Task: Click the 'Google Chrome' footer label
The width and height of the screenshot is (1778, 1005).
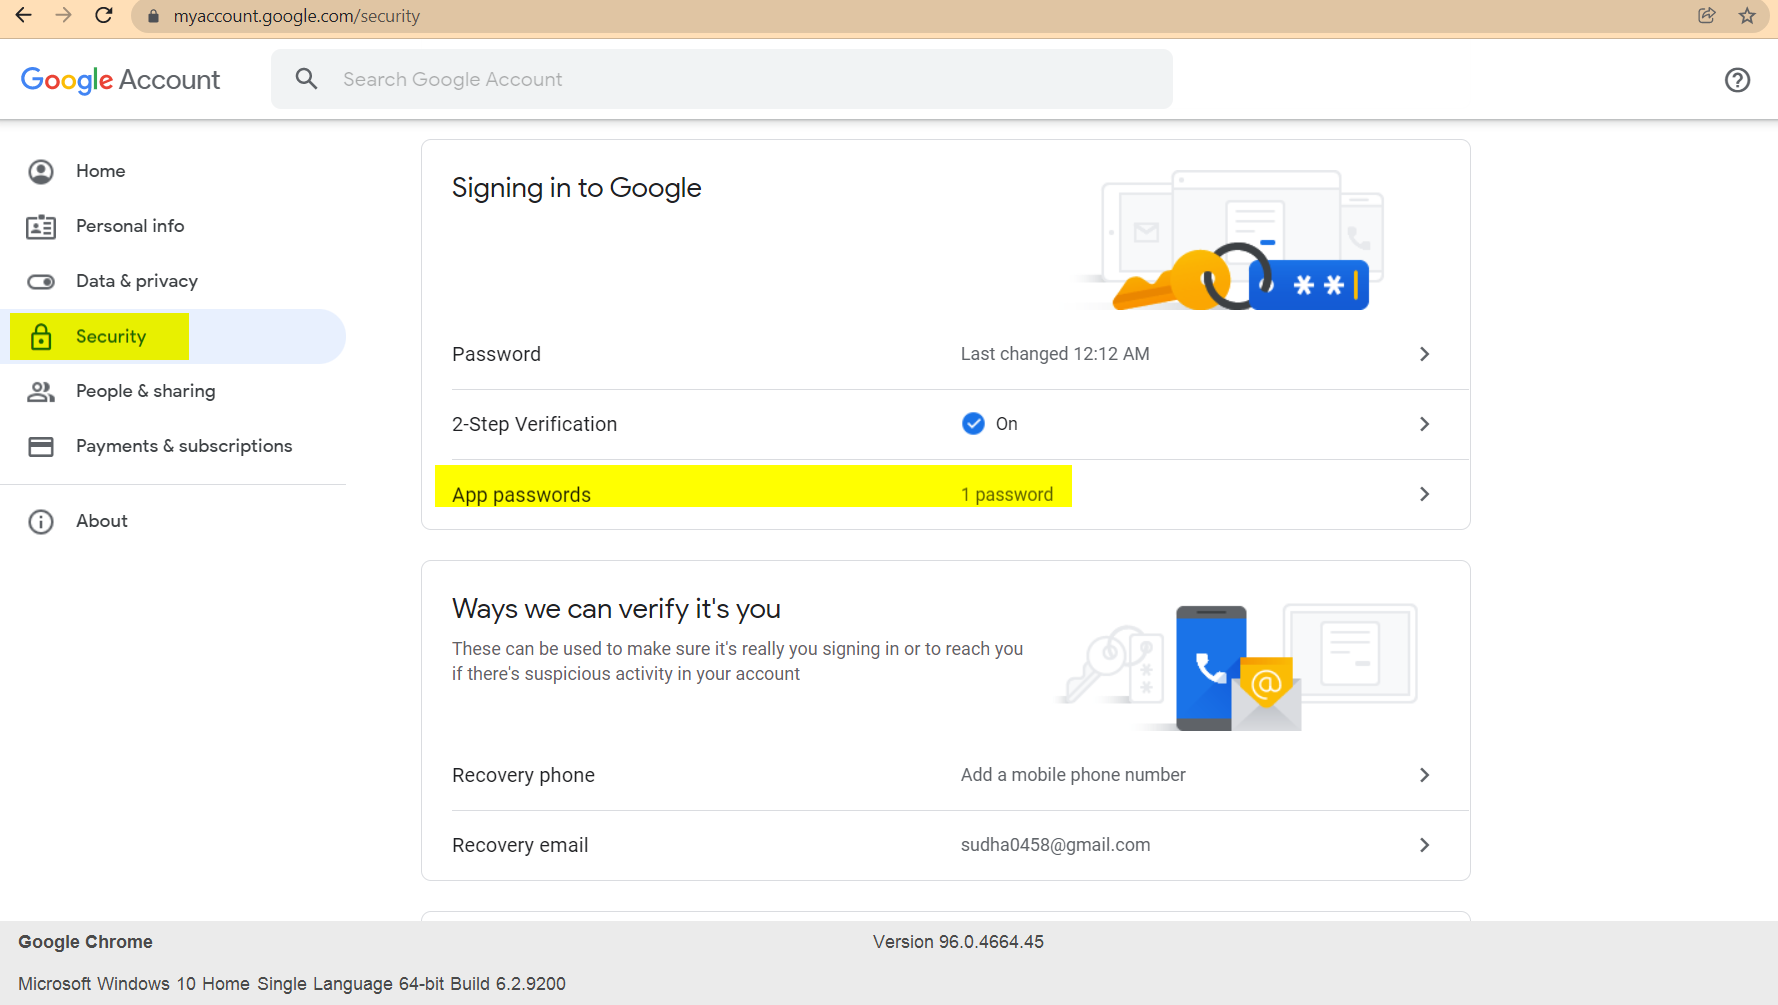Action: coord(85,942)
